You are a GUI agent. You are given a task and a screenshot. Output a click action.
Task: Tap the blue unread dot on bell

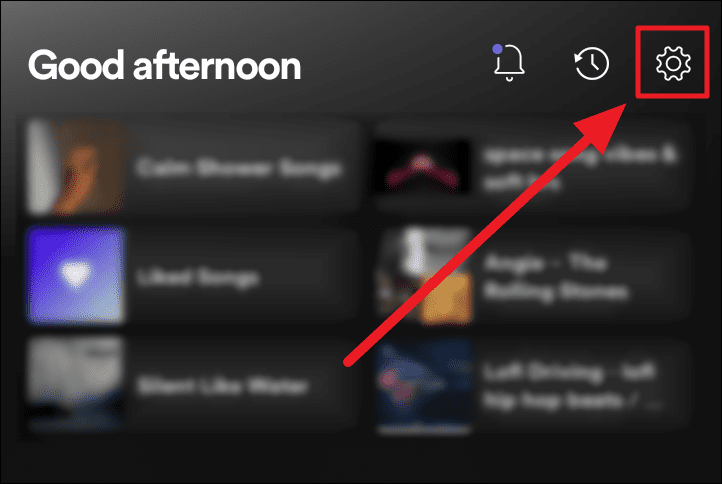(497, 49)
